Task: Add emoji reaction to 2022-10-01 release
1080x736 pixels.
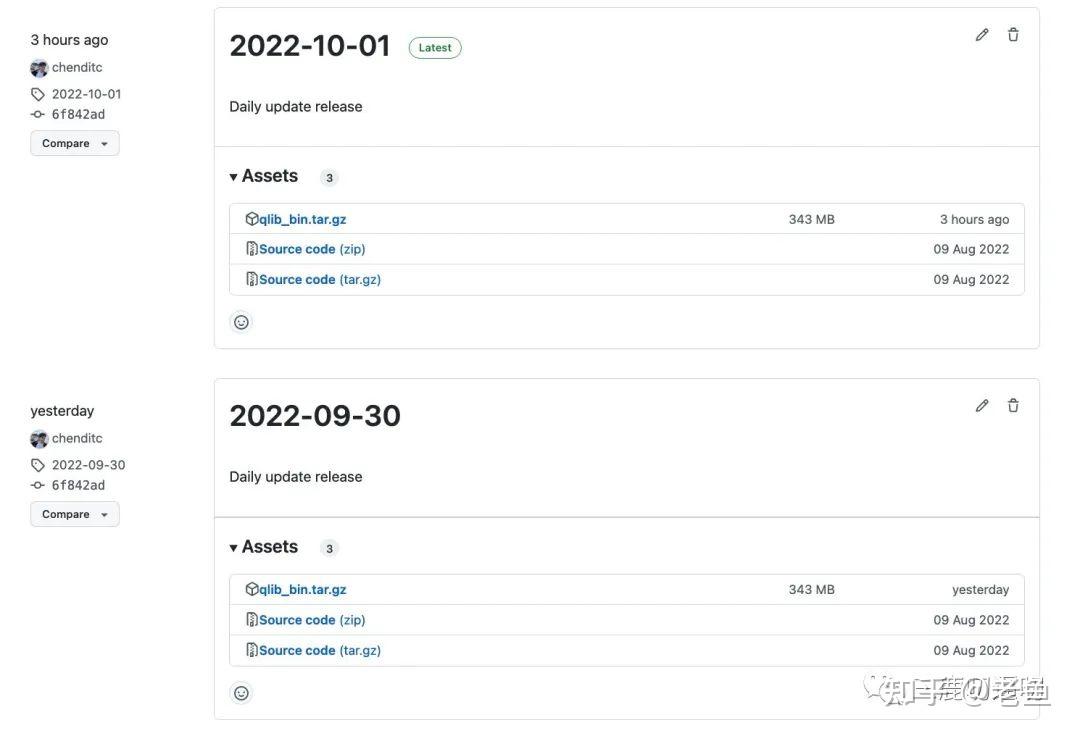Action: 241,322
